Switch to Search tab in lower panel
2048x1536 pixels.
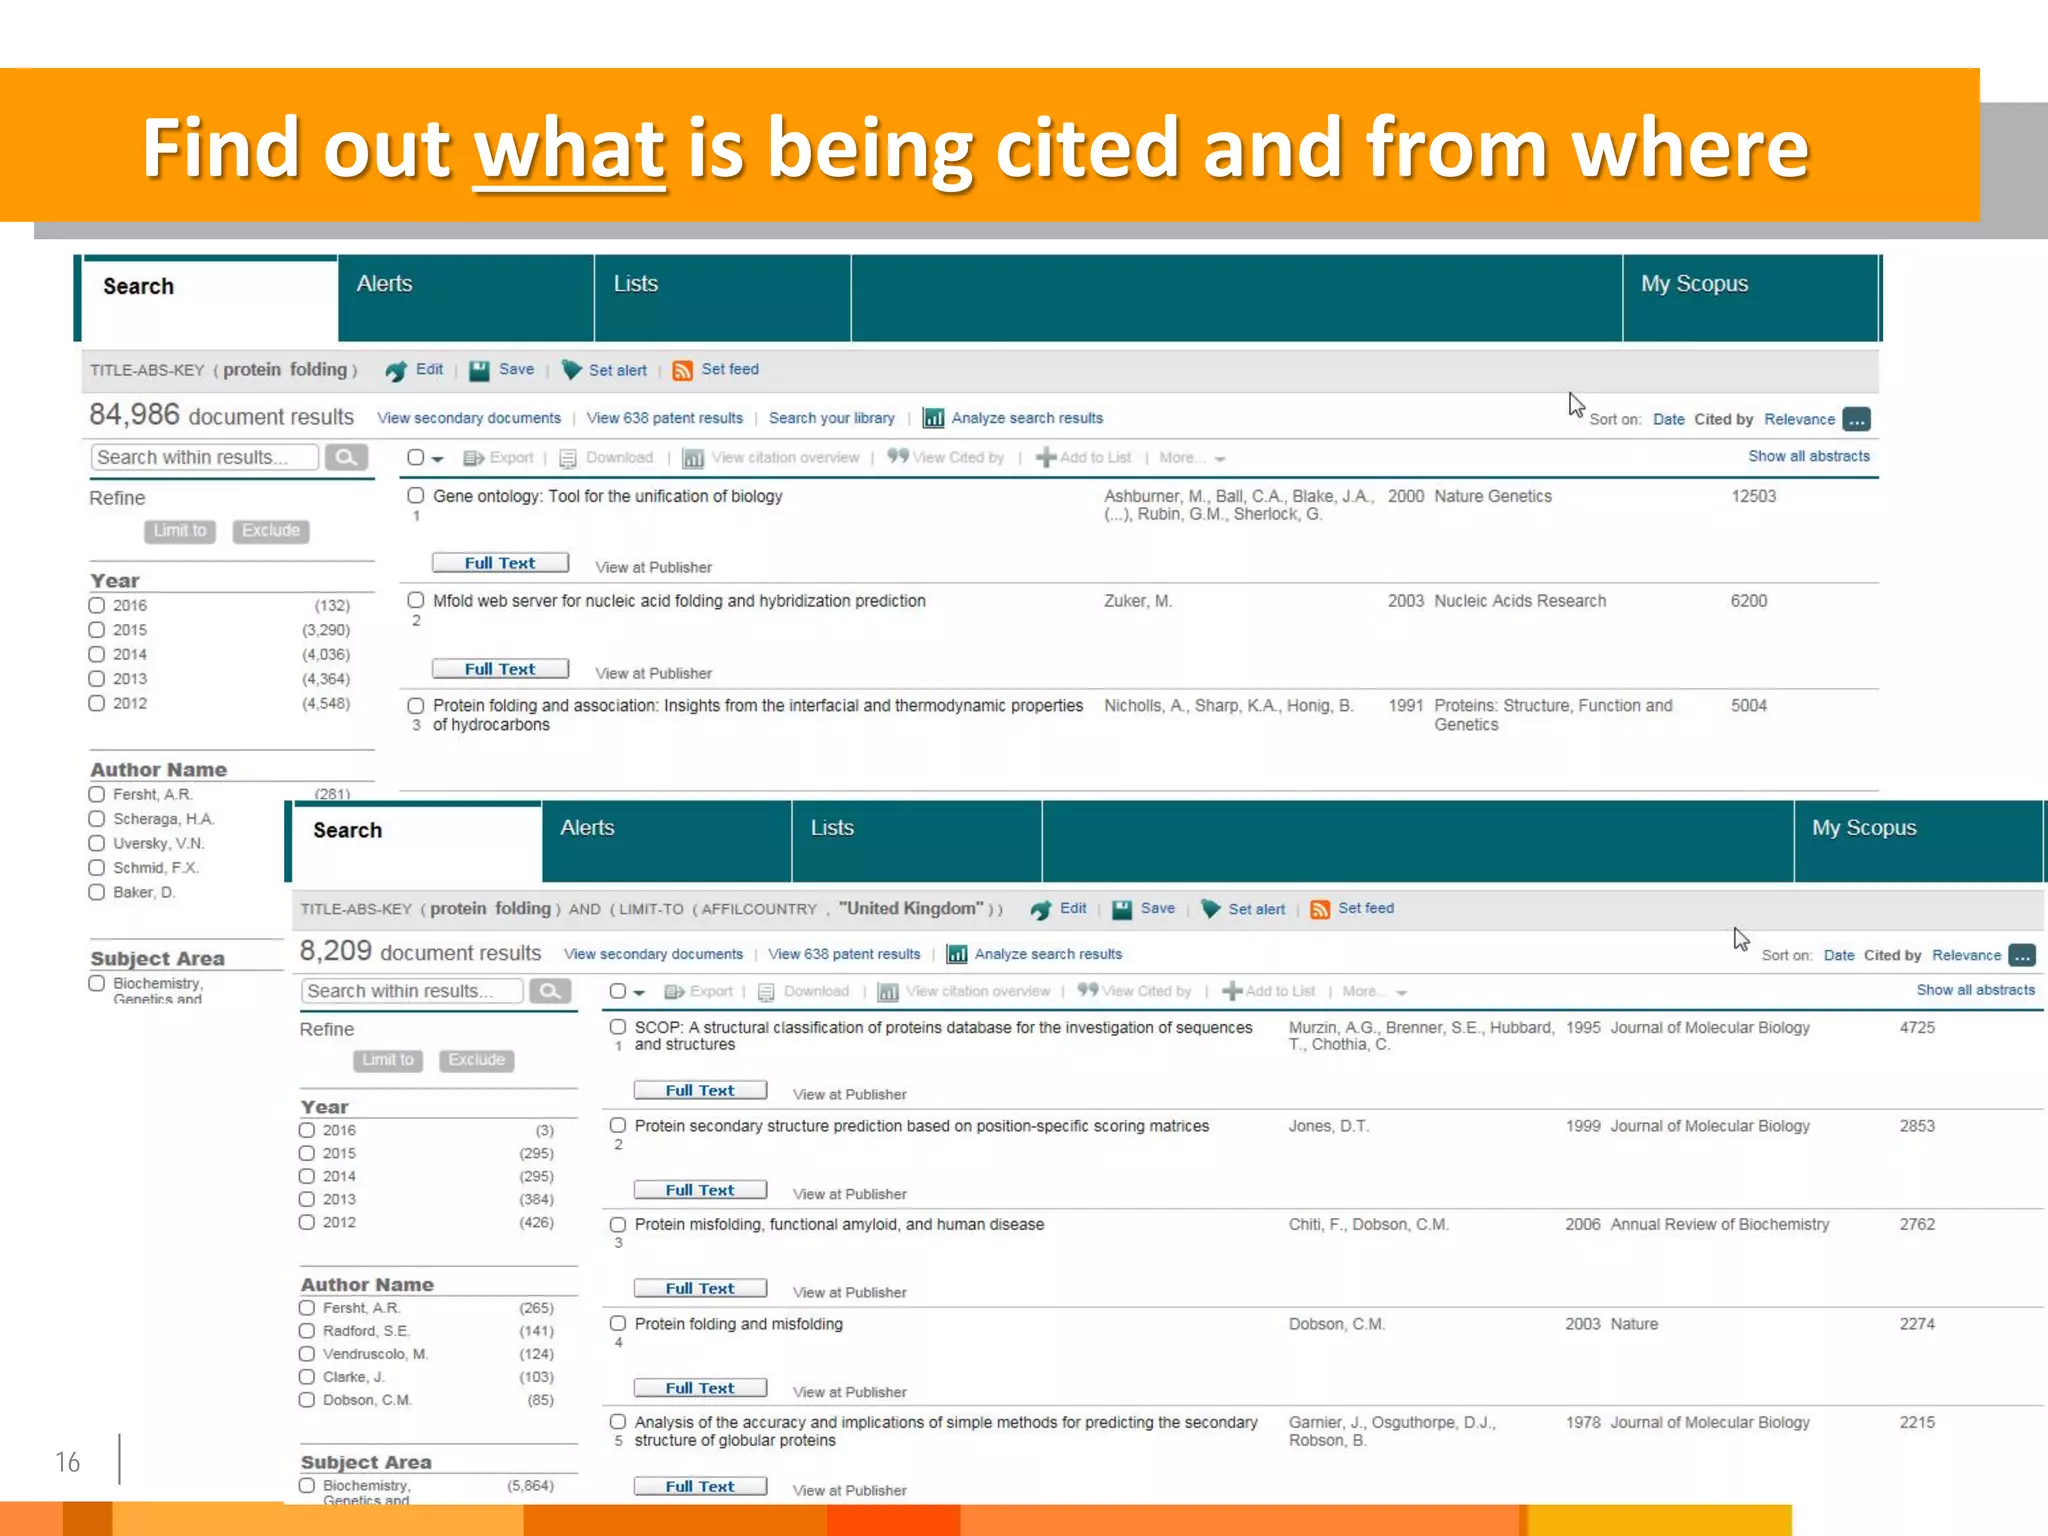(416, 843)
